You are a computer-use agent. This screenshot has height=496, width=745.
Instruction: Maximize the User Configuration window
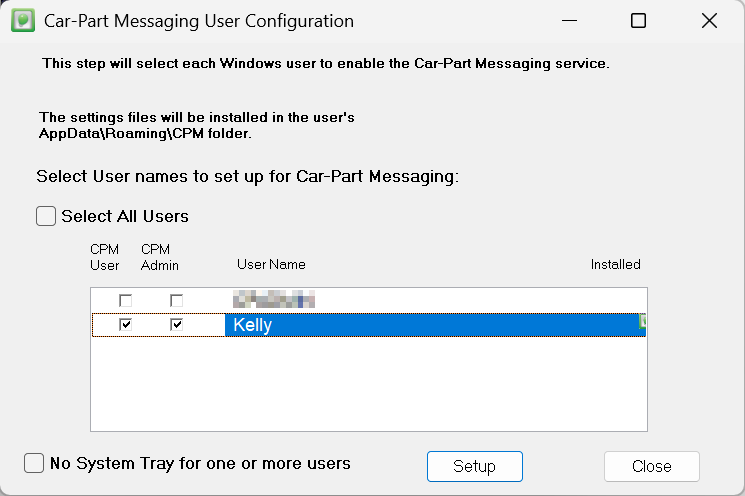638,21
